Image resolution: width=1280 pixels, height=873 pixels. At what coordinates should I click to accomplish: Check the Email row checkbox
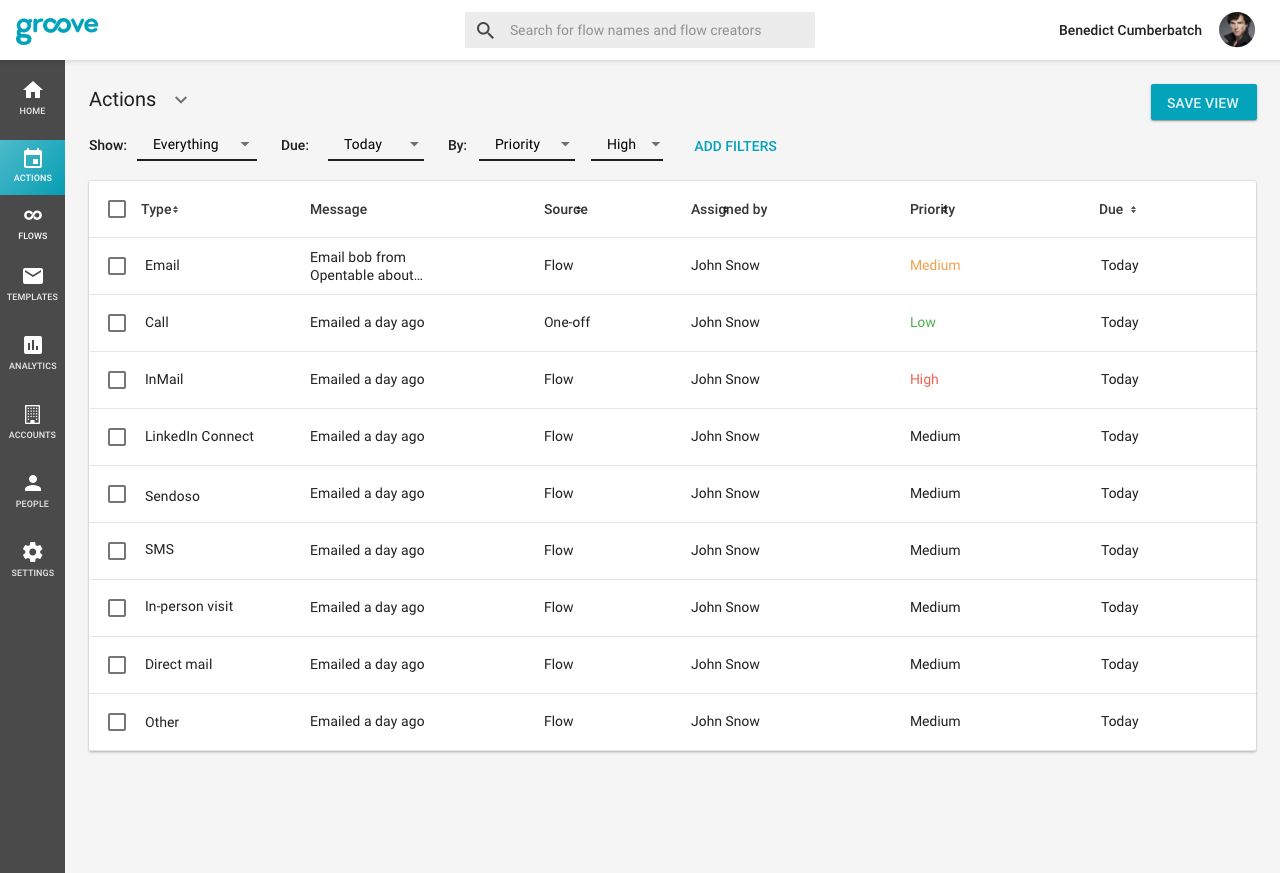point(117,266)
